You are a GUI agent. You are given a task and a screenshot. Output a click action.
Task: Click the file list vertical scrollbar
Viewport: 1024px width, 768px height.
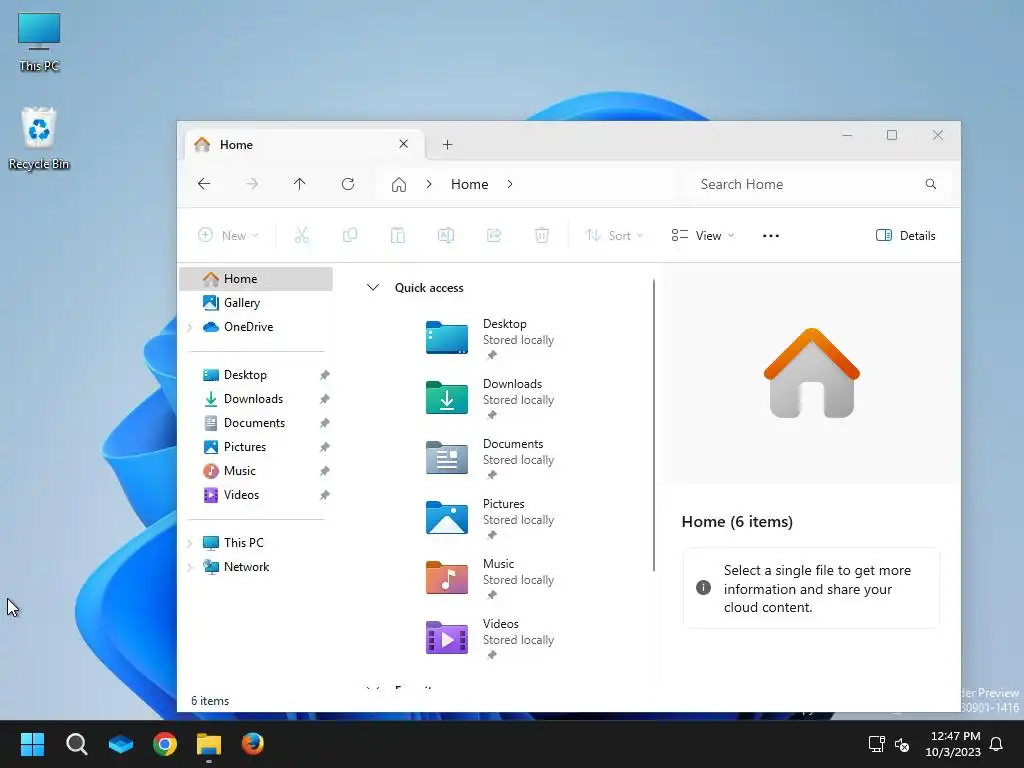click(654, 426)
